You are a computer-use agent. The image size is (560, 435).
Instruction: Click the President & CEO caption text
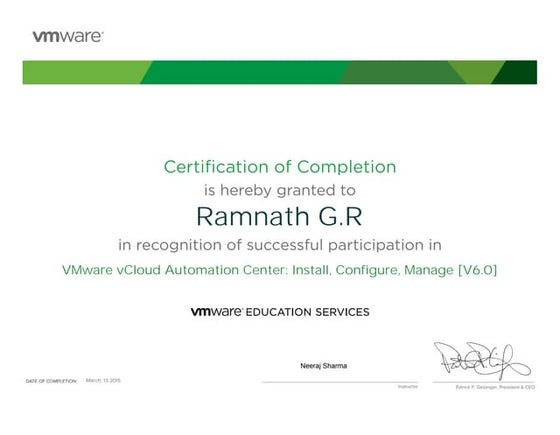pyautogui.click(x=495, y=387)
